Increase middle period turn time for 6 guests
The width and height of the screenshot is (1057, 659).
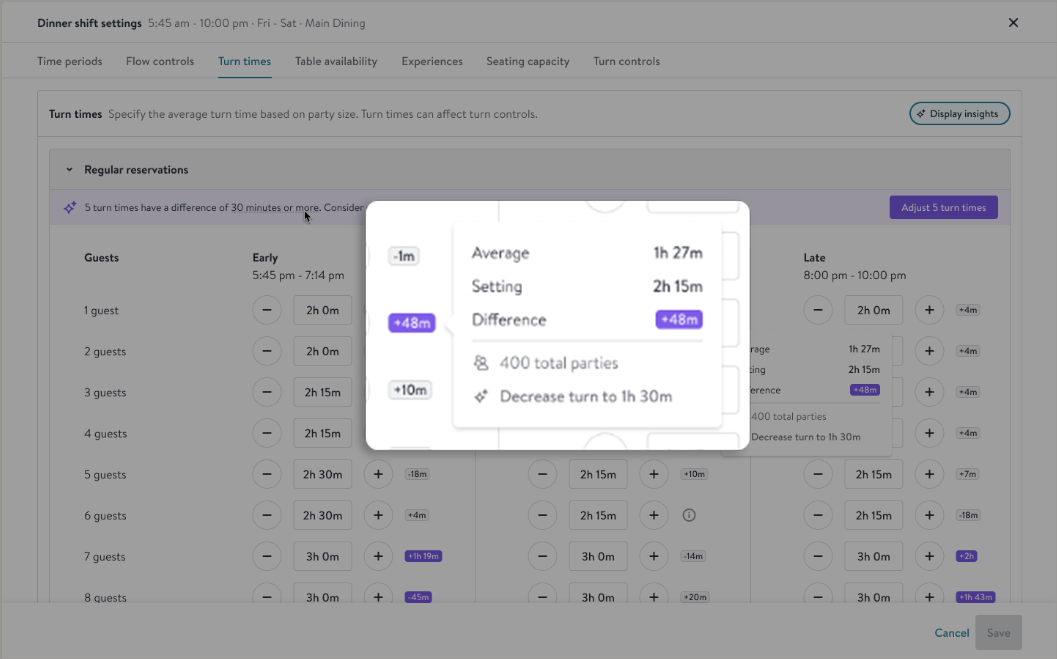point(654,515)
